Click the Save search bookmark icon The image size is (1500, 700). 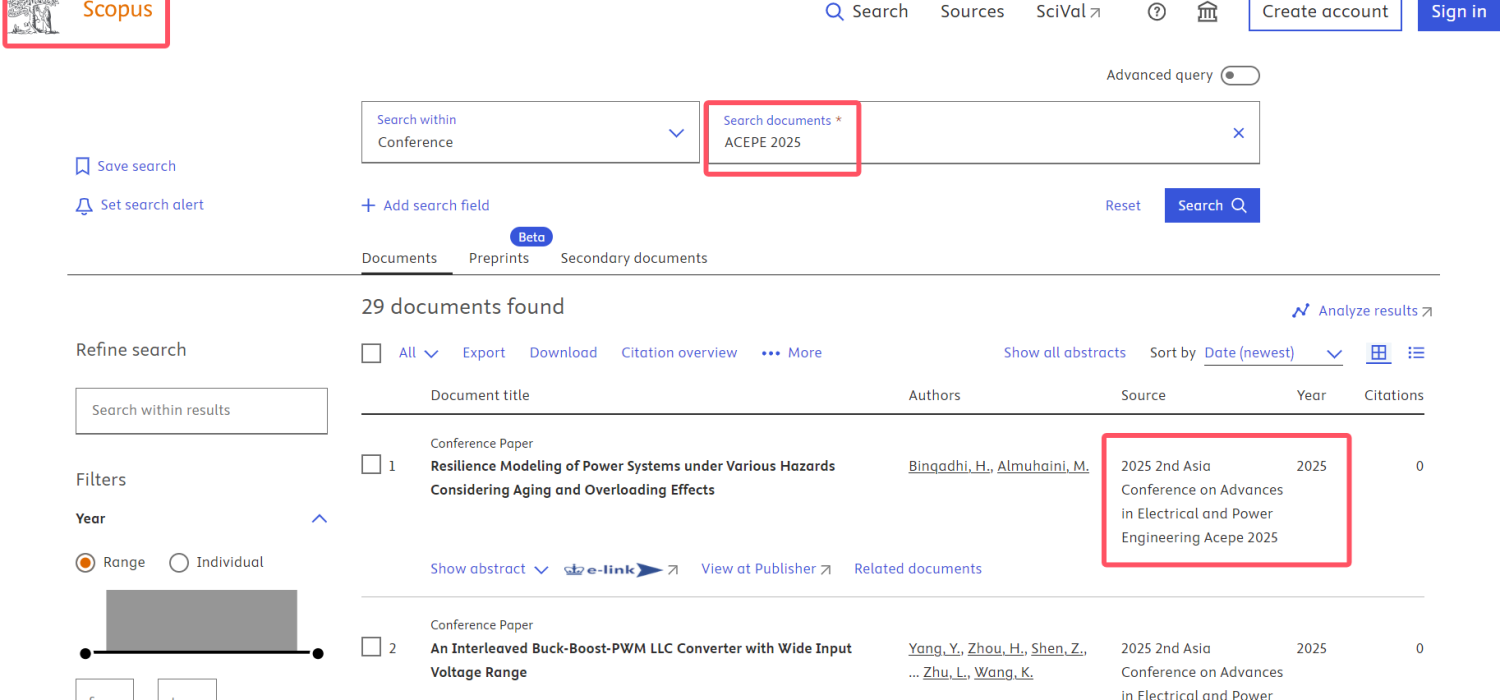83,166
